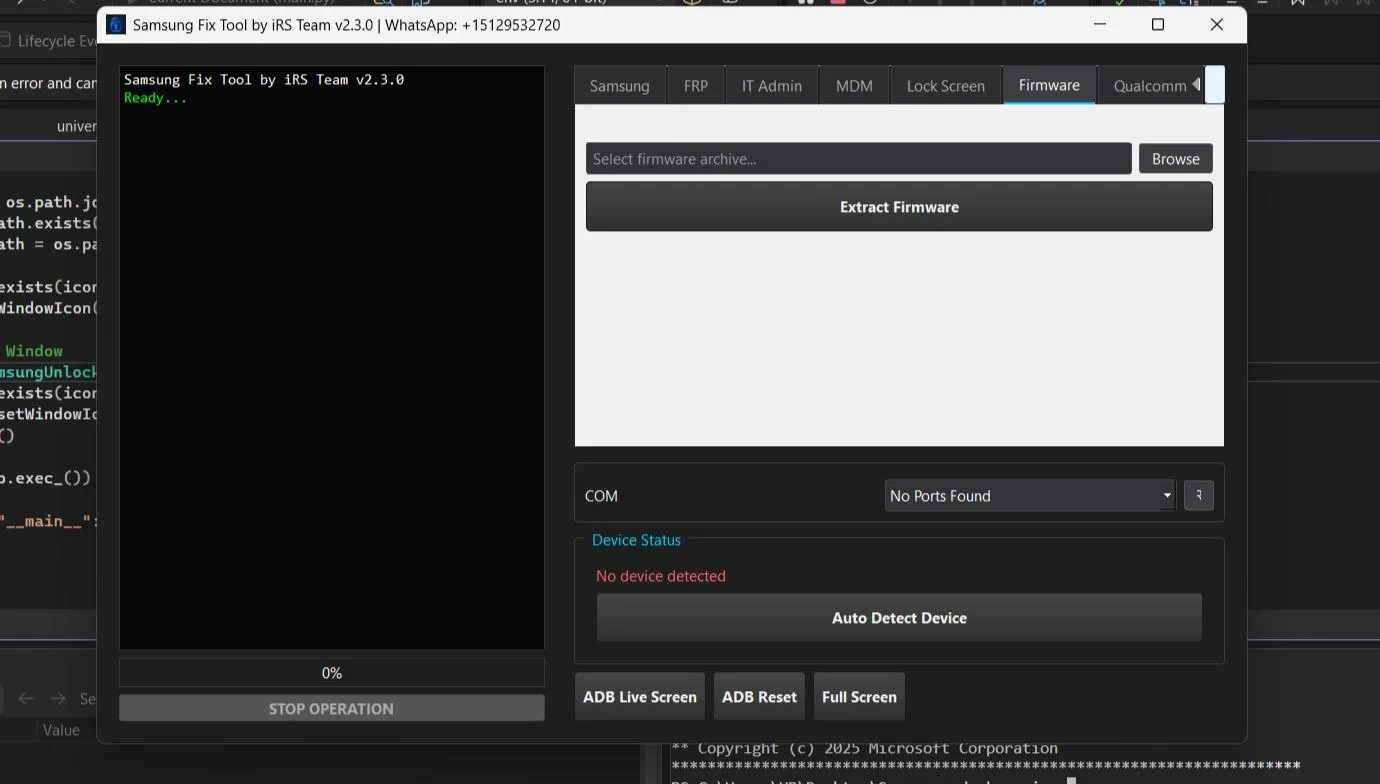Screen dimensions: 1380x784
Task: Click the white tab scroll-right button
Action: click(1214, 85)
